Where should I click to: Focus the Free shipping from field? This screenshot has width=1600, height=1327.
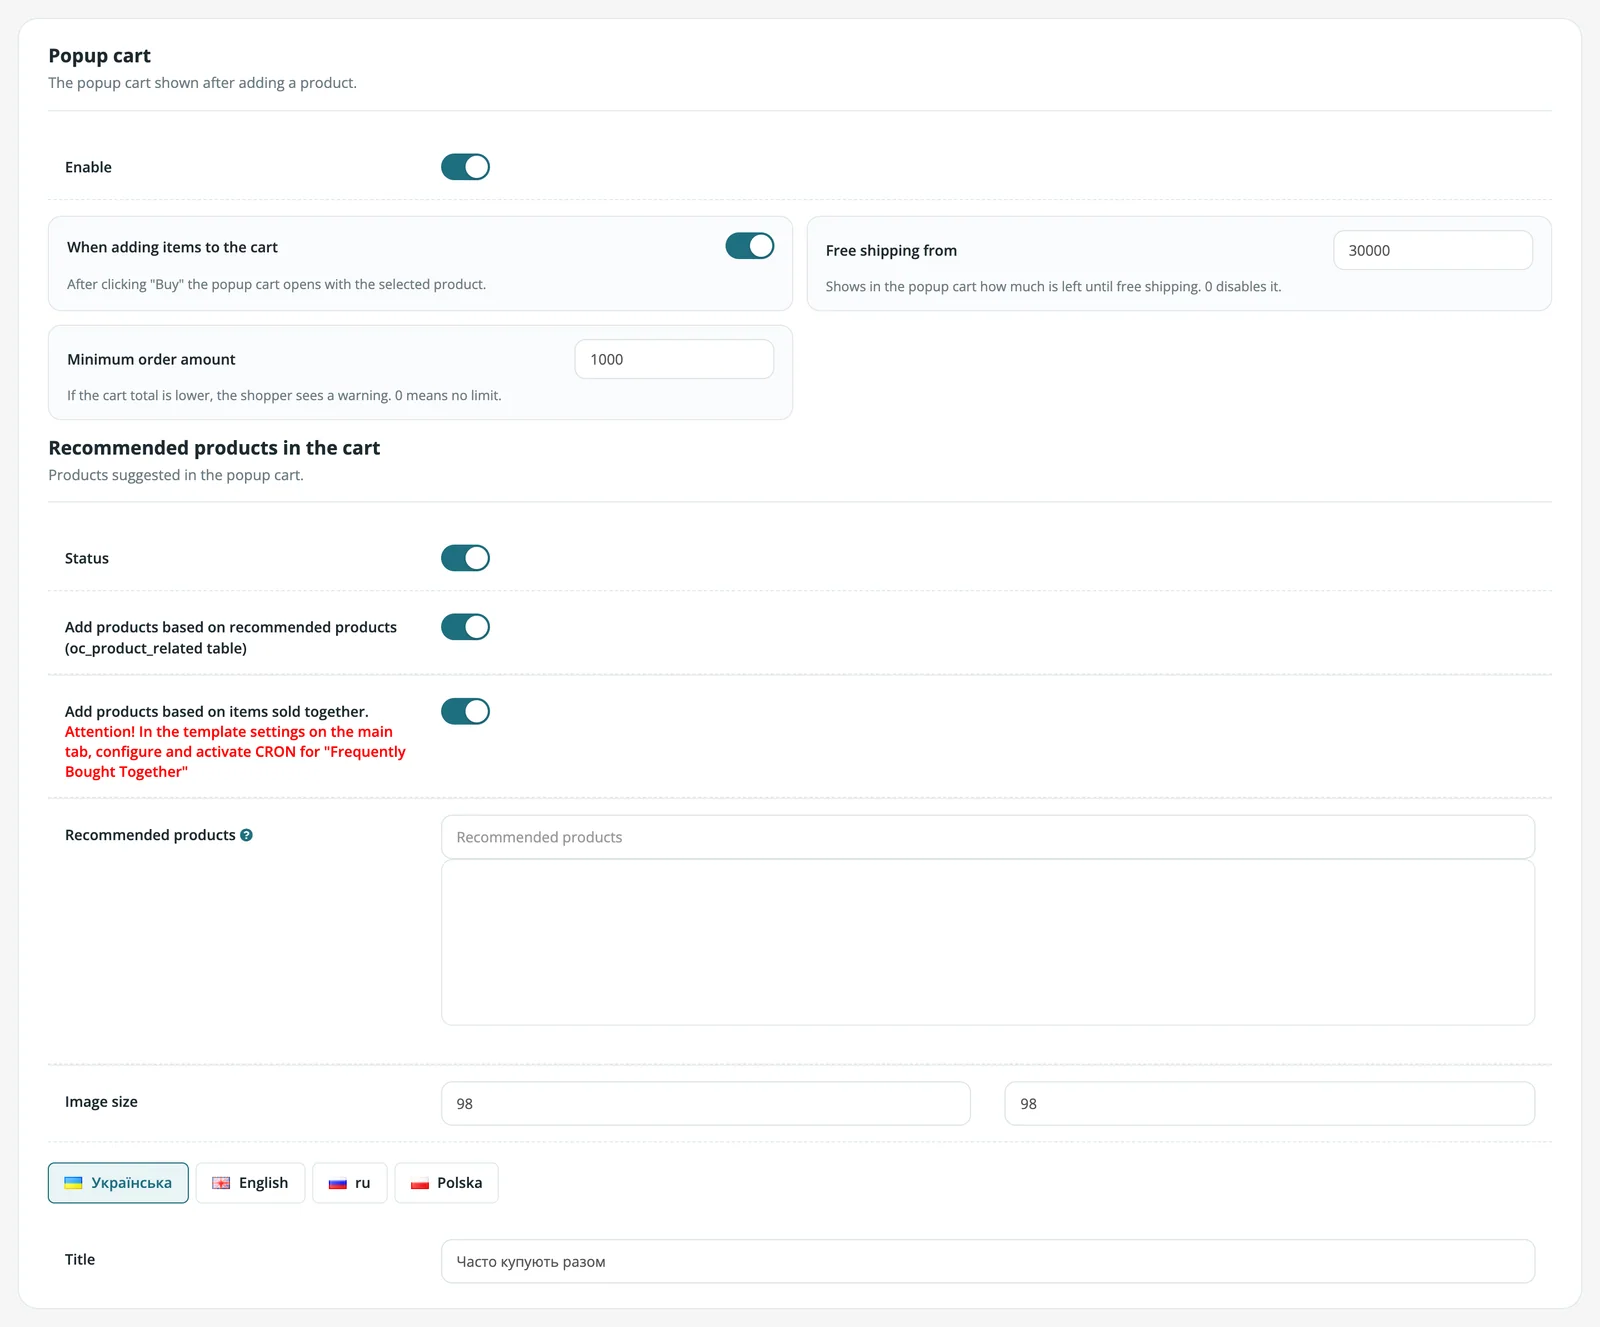coord(1432,250)
